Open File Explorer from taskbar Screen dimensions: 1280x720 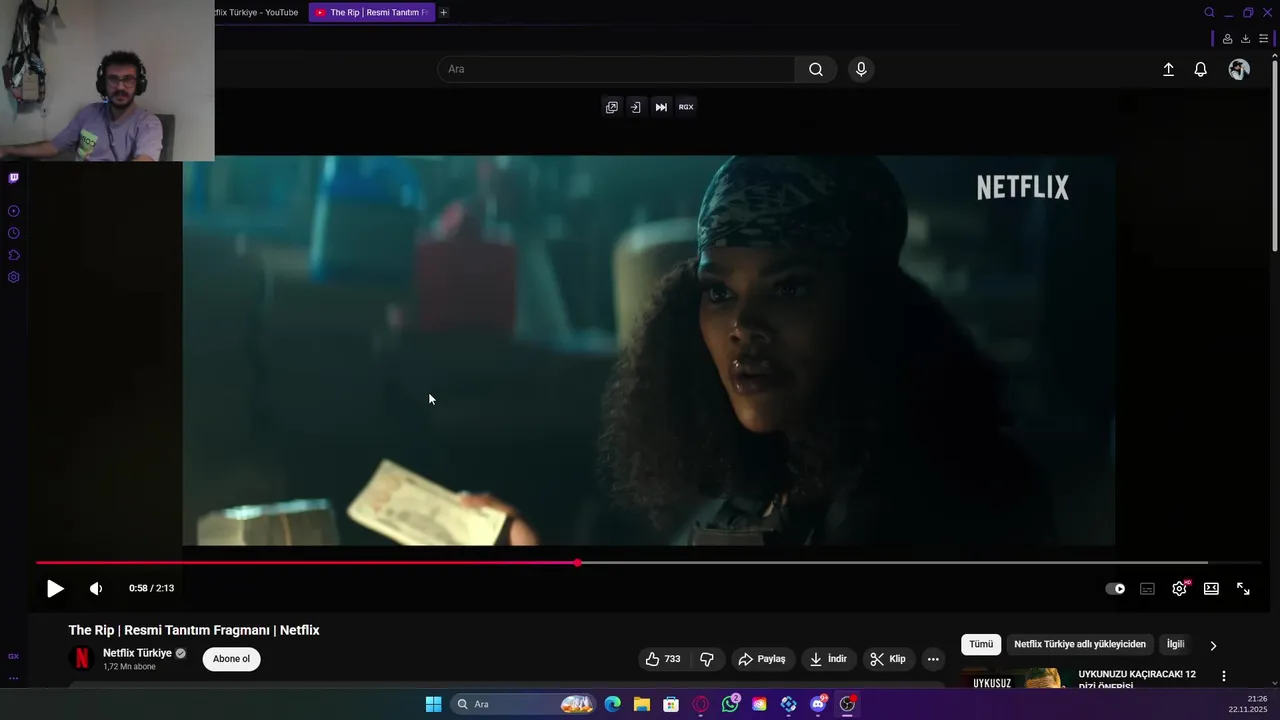(642, 704)
